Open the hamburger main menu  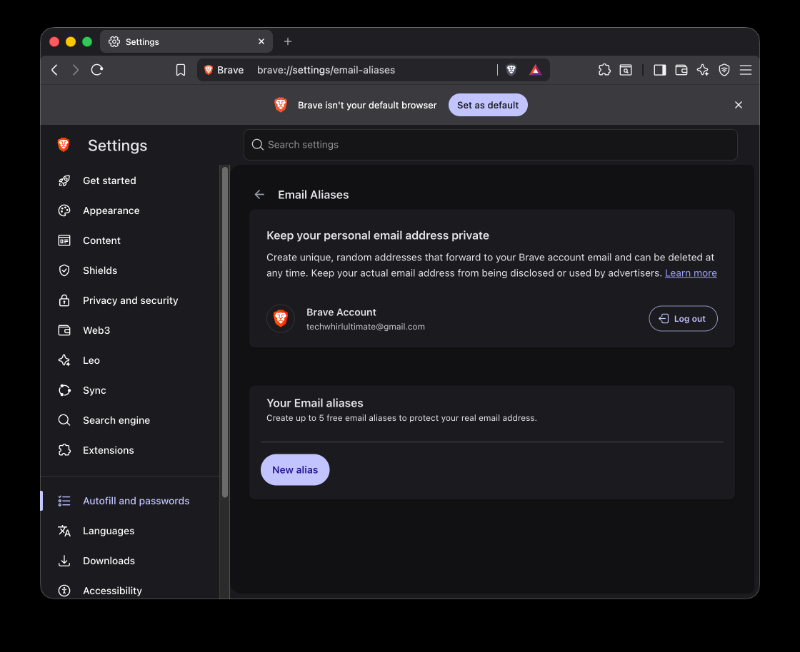tap(745, 70)
